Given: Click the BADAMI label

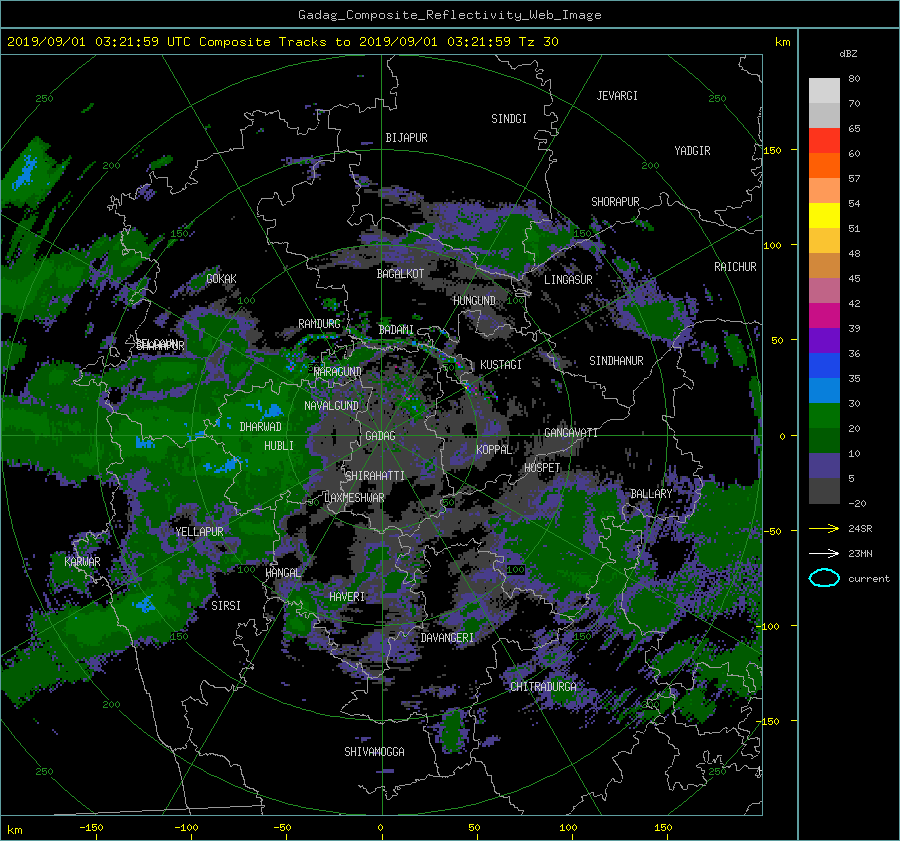Looking at the screenshot, I should pos(396,330).
